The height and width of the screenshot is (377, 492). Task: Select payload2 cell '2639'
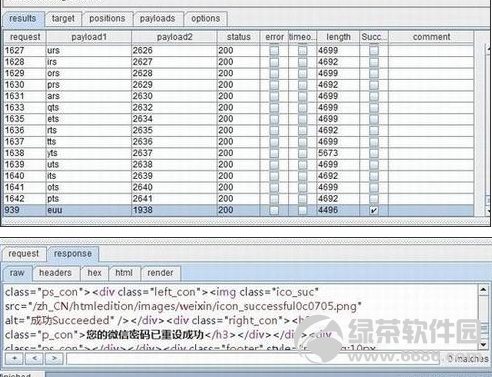[174, 176]
